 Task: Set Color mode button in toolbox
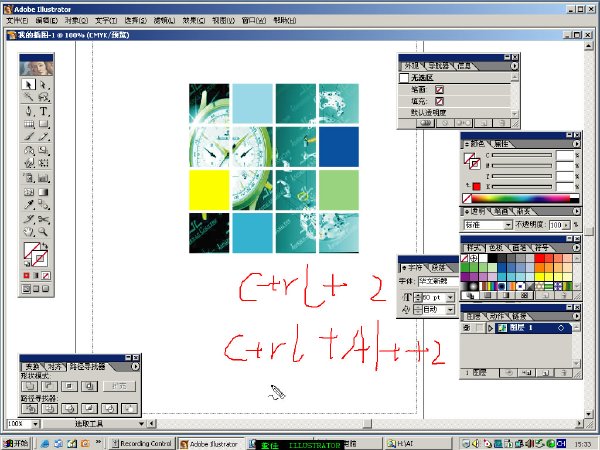click(x=26, y=276)
